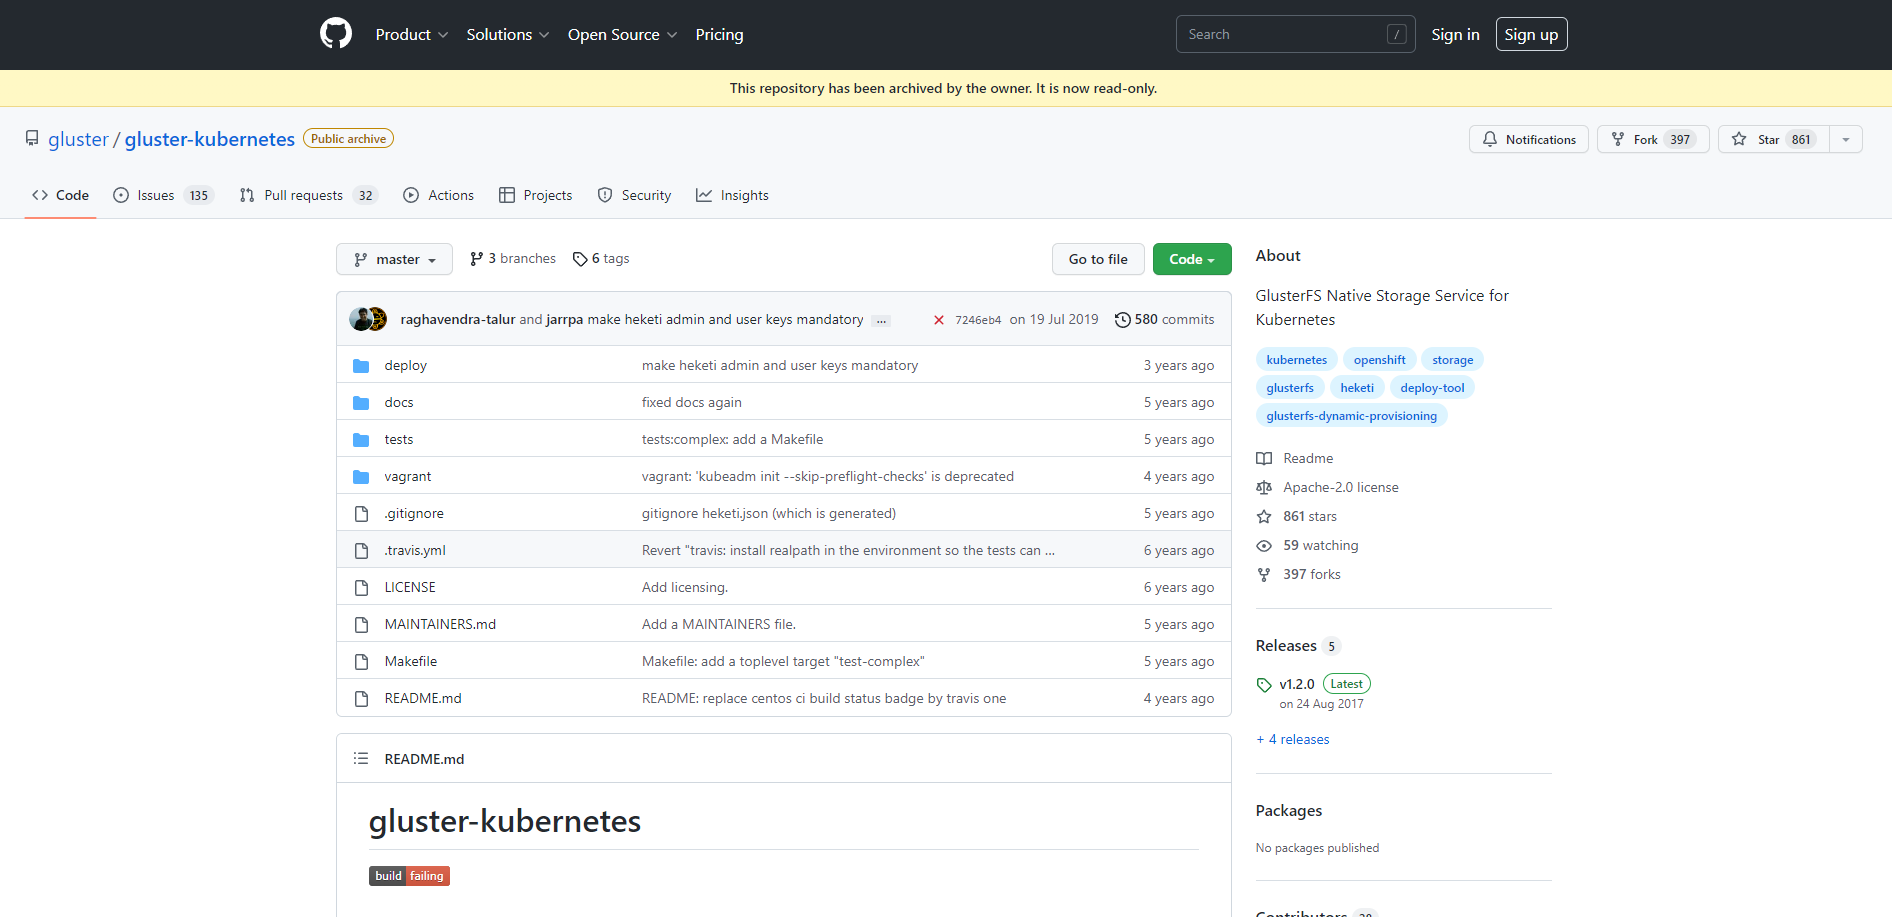
Task: Click the tests folder icon
Action: pyautogui.click(x=361, y=440)
